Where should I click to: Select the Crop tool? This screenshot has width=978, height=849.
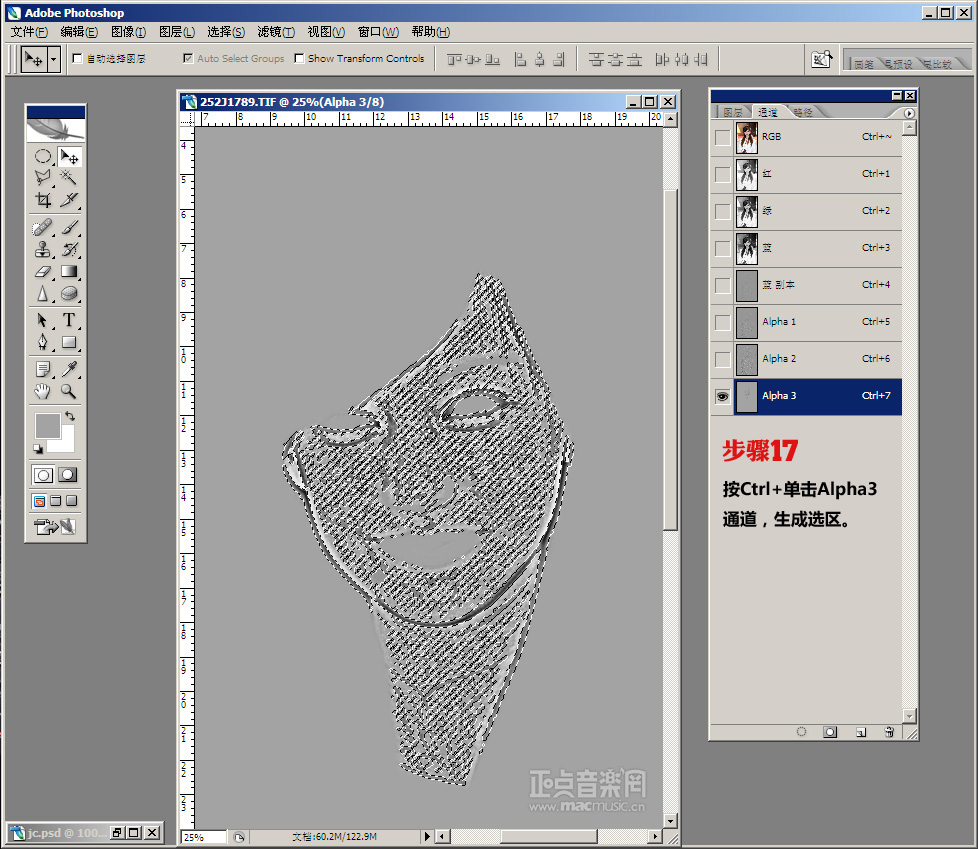click(43, 200)
